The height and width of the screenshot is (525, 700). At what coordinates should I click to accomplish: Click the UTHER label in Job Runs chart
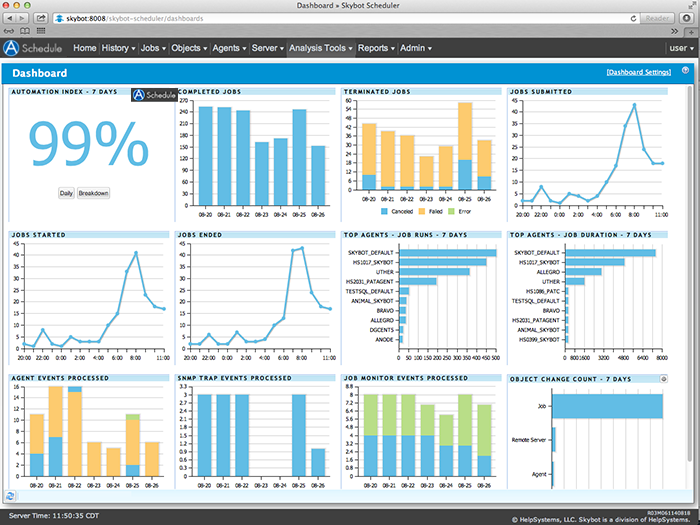(x=384, y=272)
